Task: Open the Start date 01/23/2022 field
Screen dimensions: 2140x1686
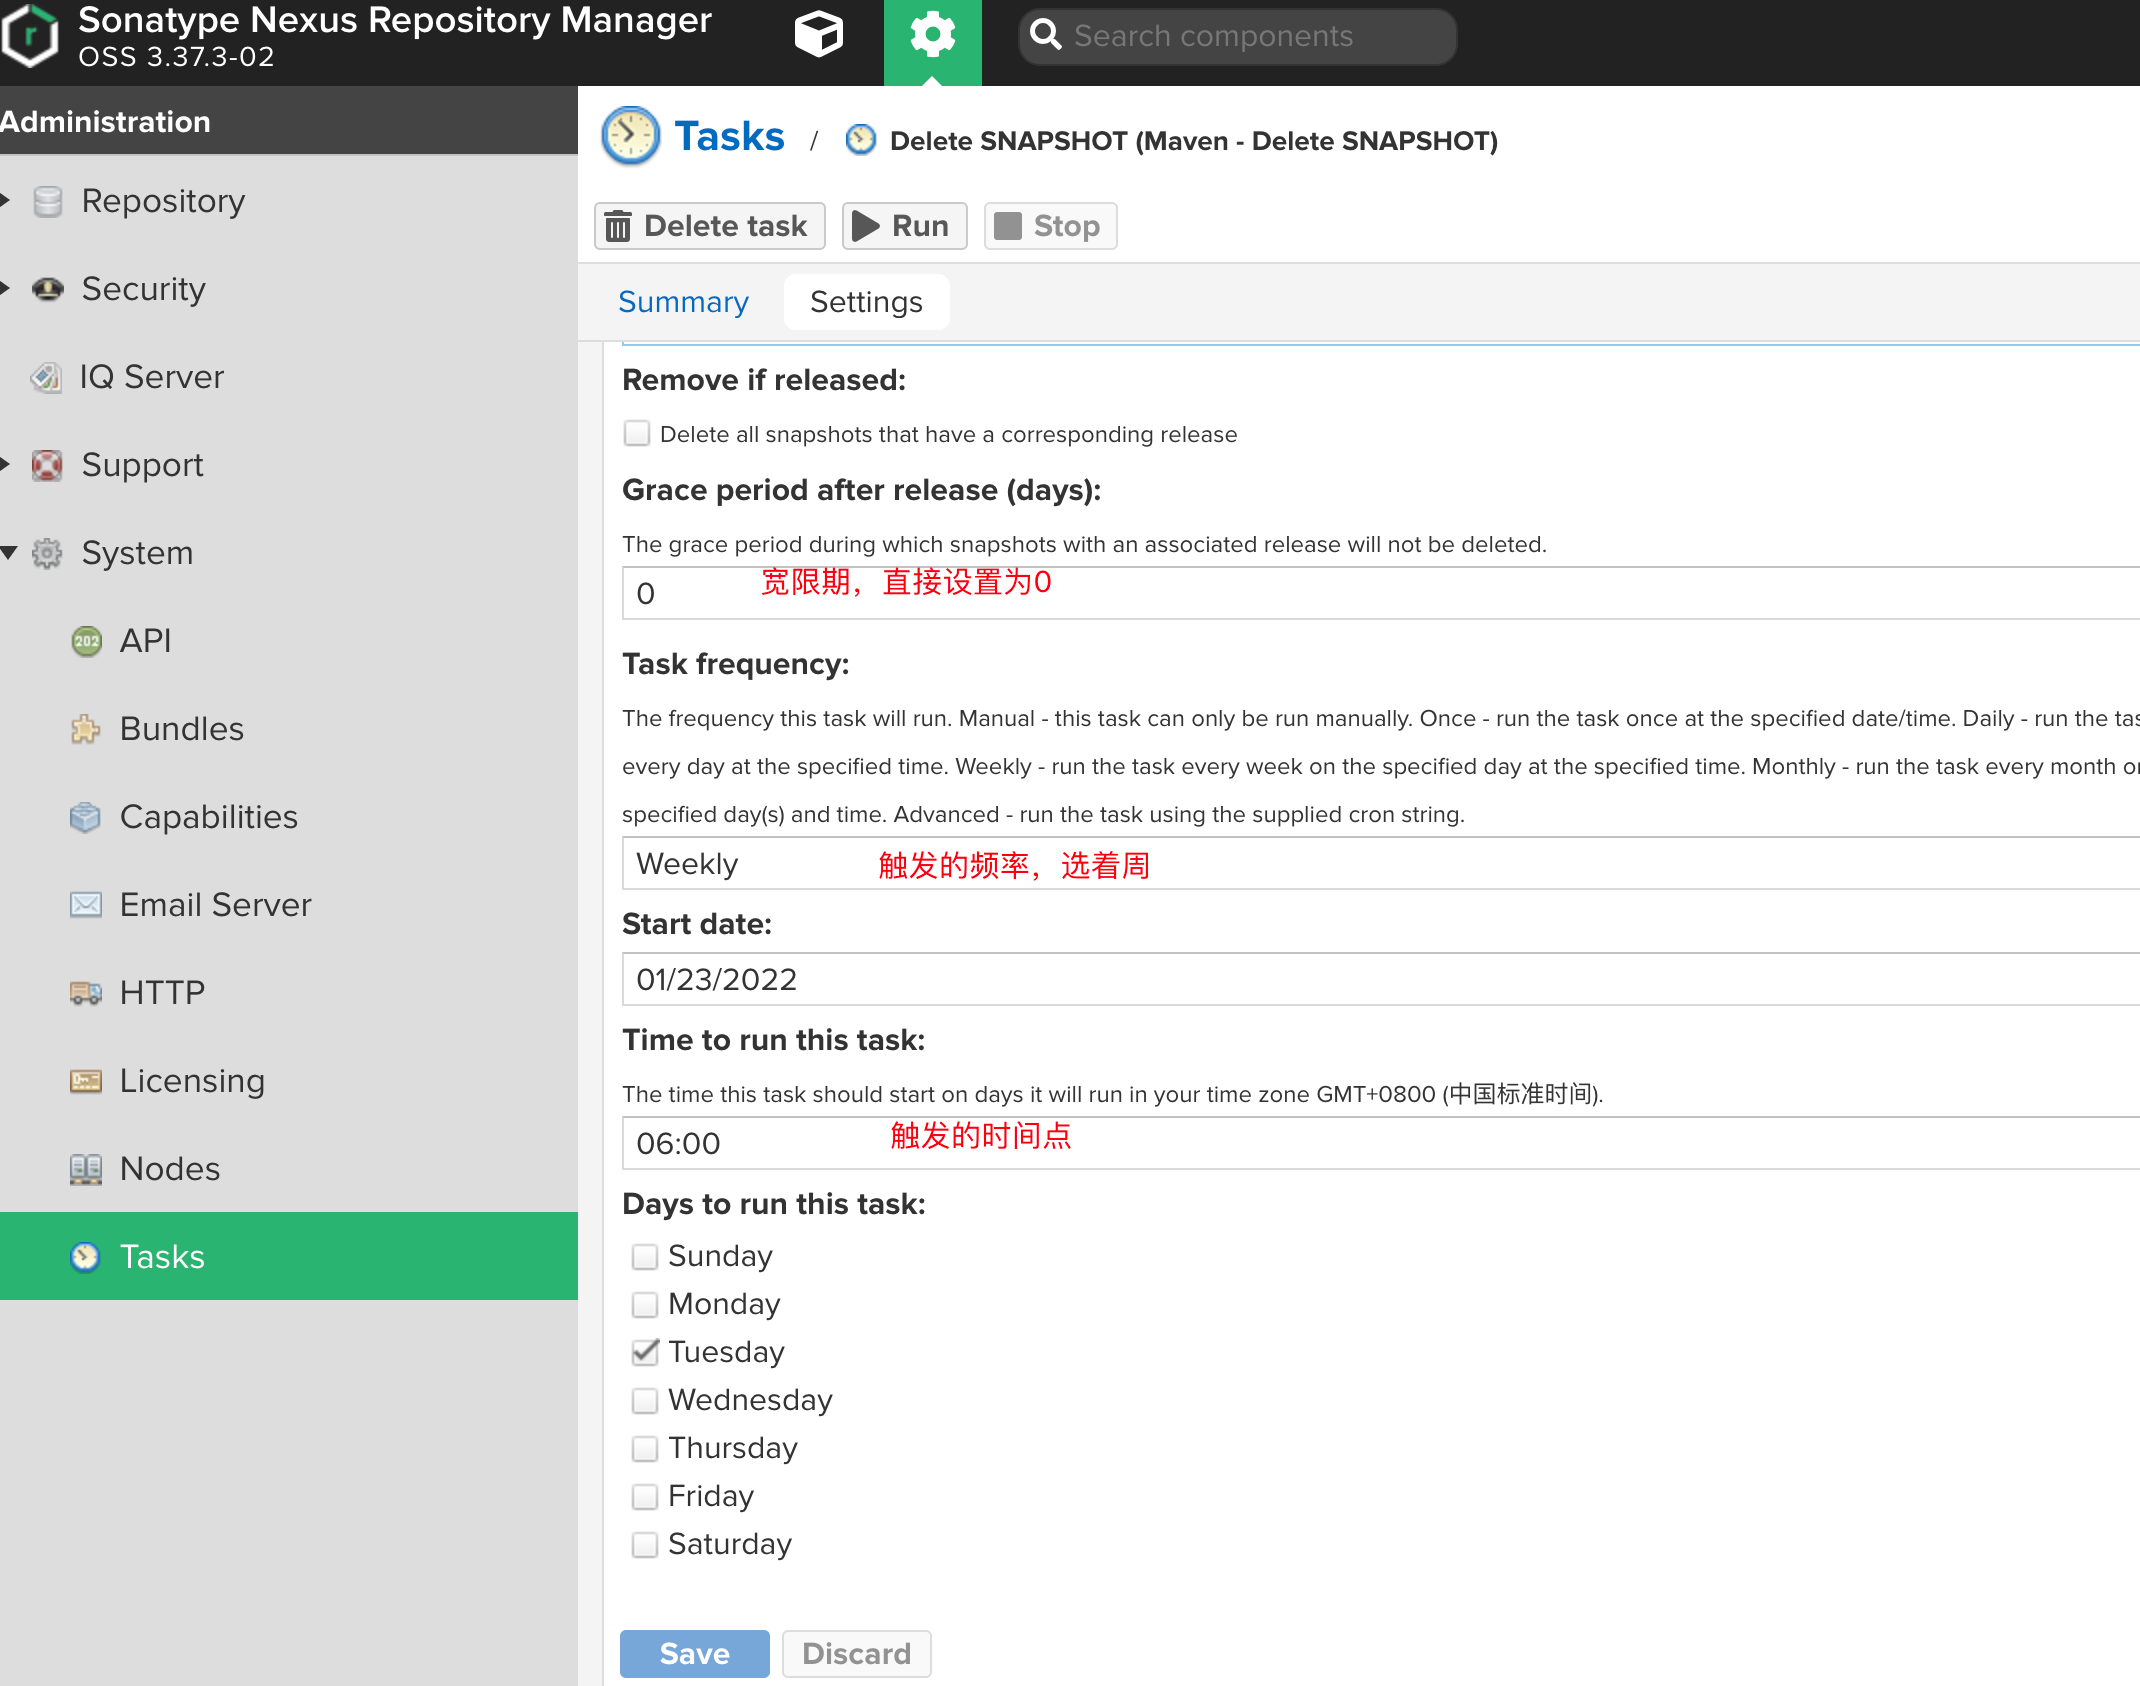Action: coord(1380,979)
